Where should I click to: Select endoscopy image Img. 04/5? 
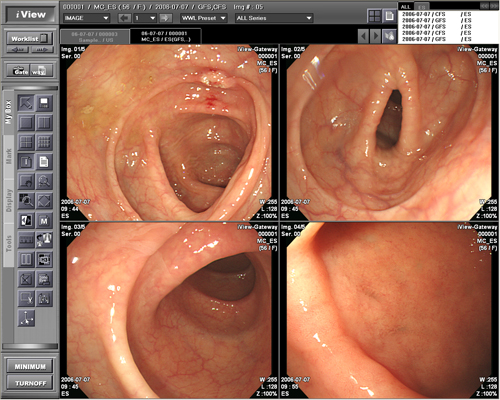coord(389,310)
